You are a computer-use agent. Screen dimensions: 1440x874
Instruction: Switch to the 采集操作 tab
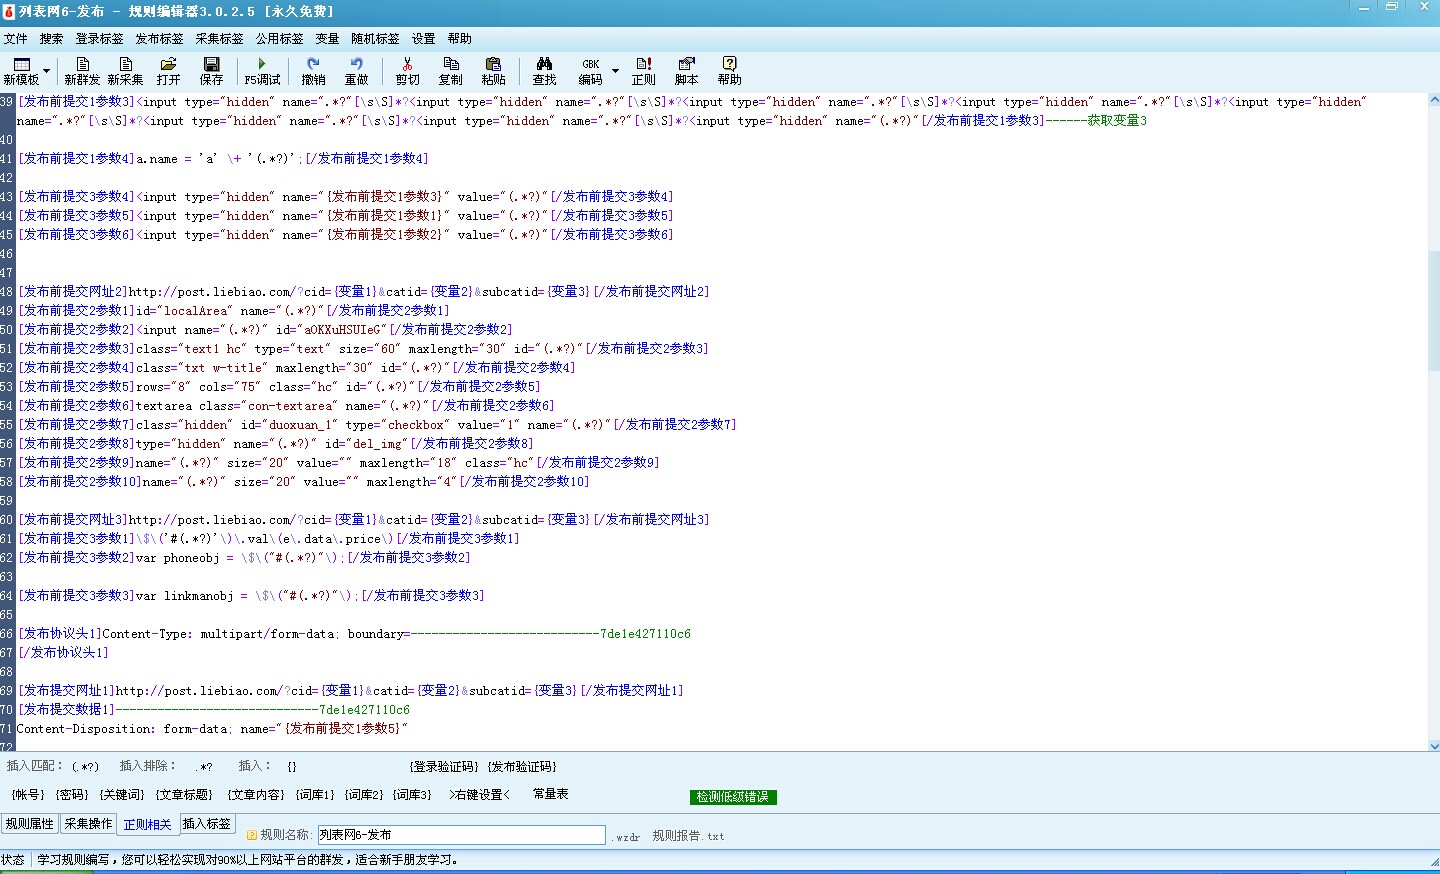88,824
